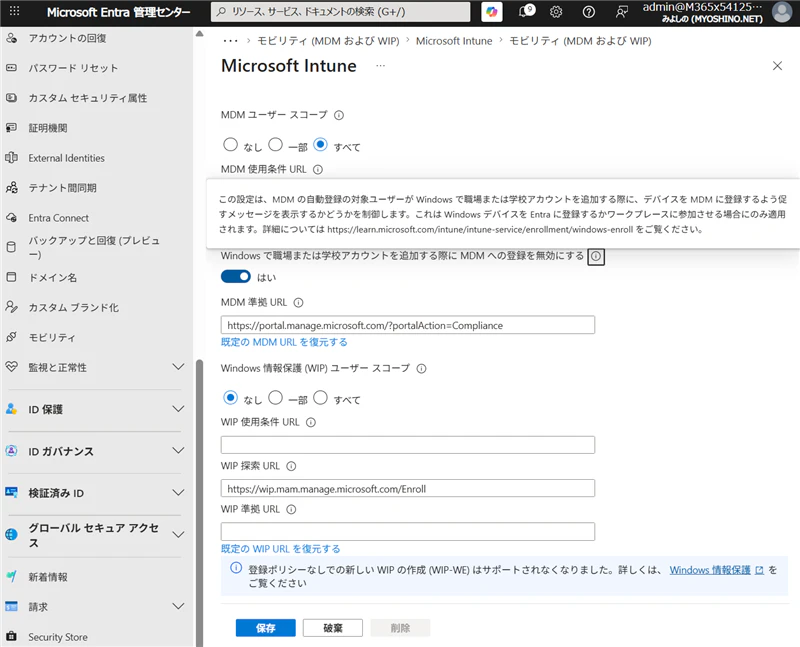800x647 pixels.
Task: Click into the WIP 使用条件 URL field
Action: coord(408,445)
